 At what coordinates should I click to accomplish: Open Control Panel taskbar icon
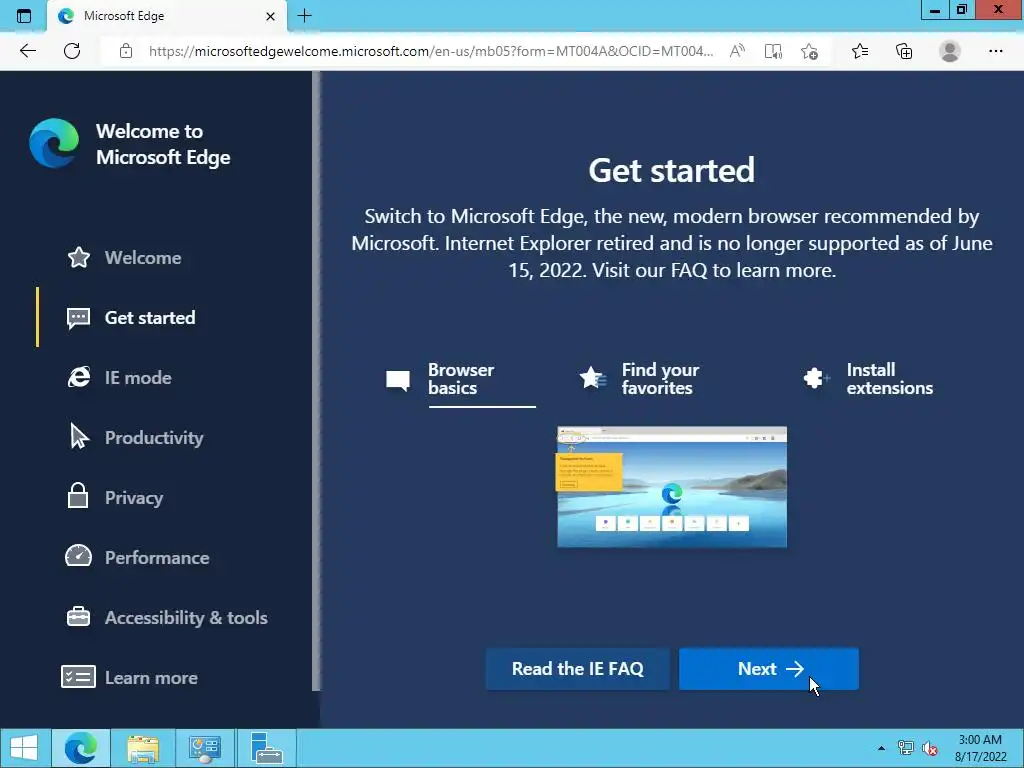pyautogui.click(x=204, y=749)
